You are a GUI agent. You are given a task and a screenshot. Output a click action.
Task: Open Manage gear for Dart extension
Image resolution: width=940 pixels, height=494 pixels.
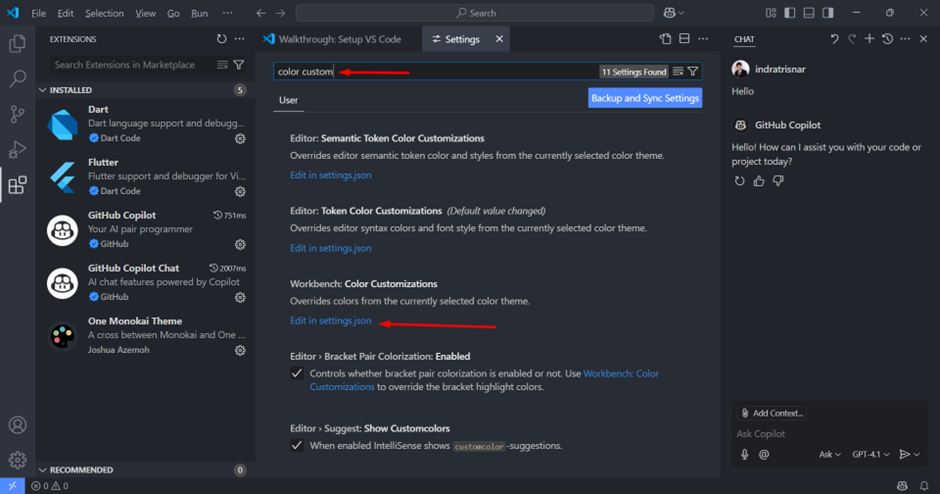tap(240, 138)
